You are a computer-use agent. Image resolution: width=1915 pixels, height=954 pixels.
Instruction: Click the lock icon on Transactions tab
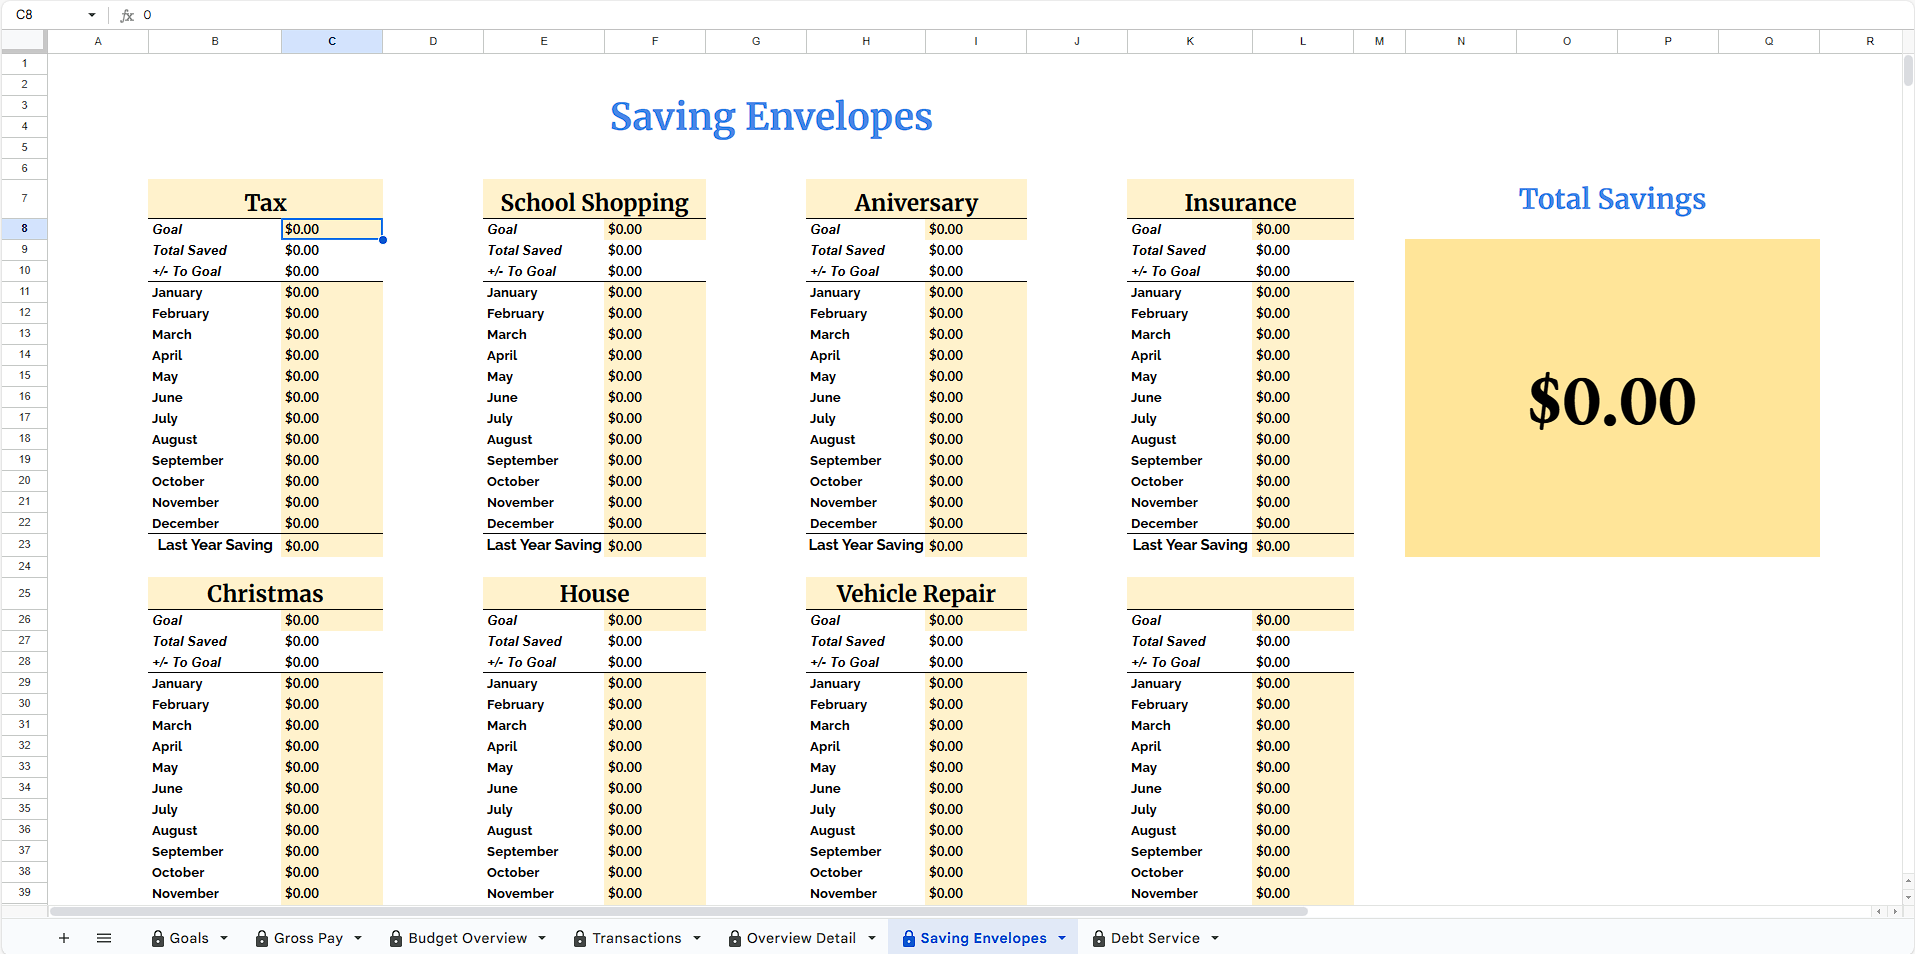coord(580,938)
